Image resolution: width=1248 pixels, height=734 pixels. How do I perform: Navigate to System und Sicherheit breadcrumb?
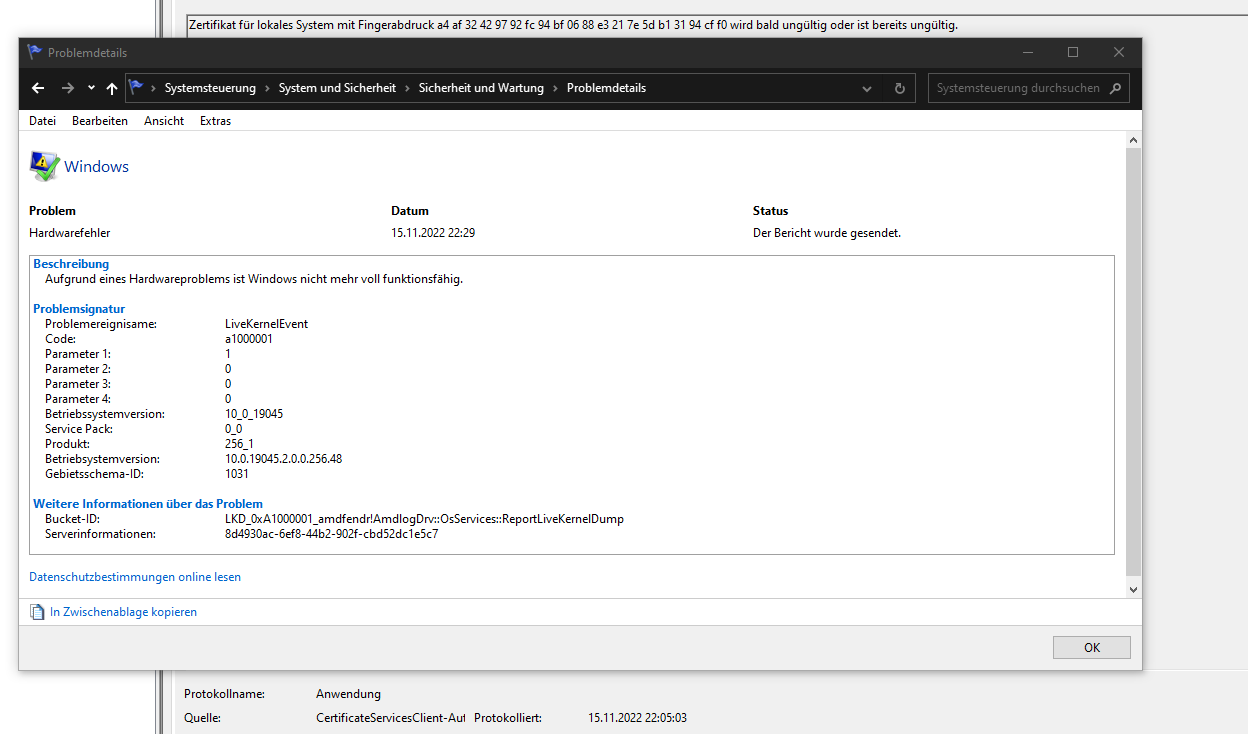pos(337,88)
